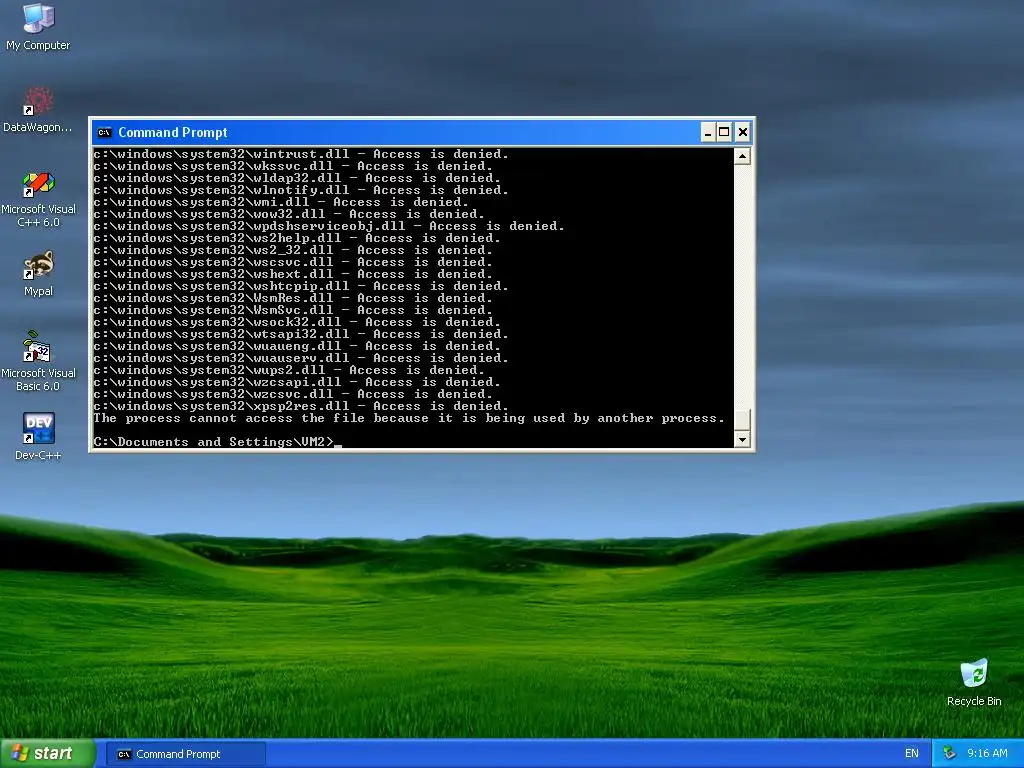Click the wpdshserviceobj.dll line
1024x768 pixels.
[328, 226]
